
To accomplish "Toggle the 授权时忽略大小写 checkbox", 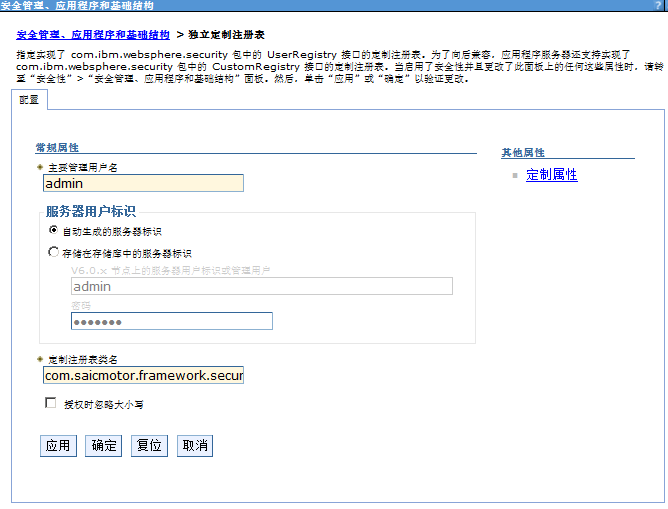I will tap(51, 403).
